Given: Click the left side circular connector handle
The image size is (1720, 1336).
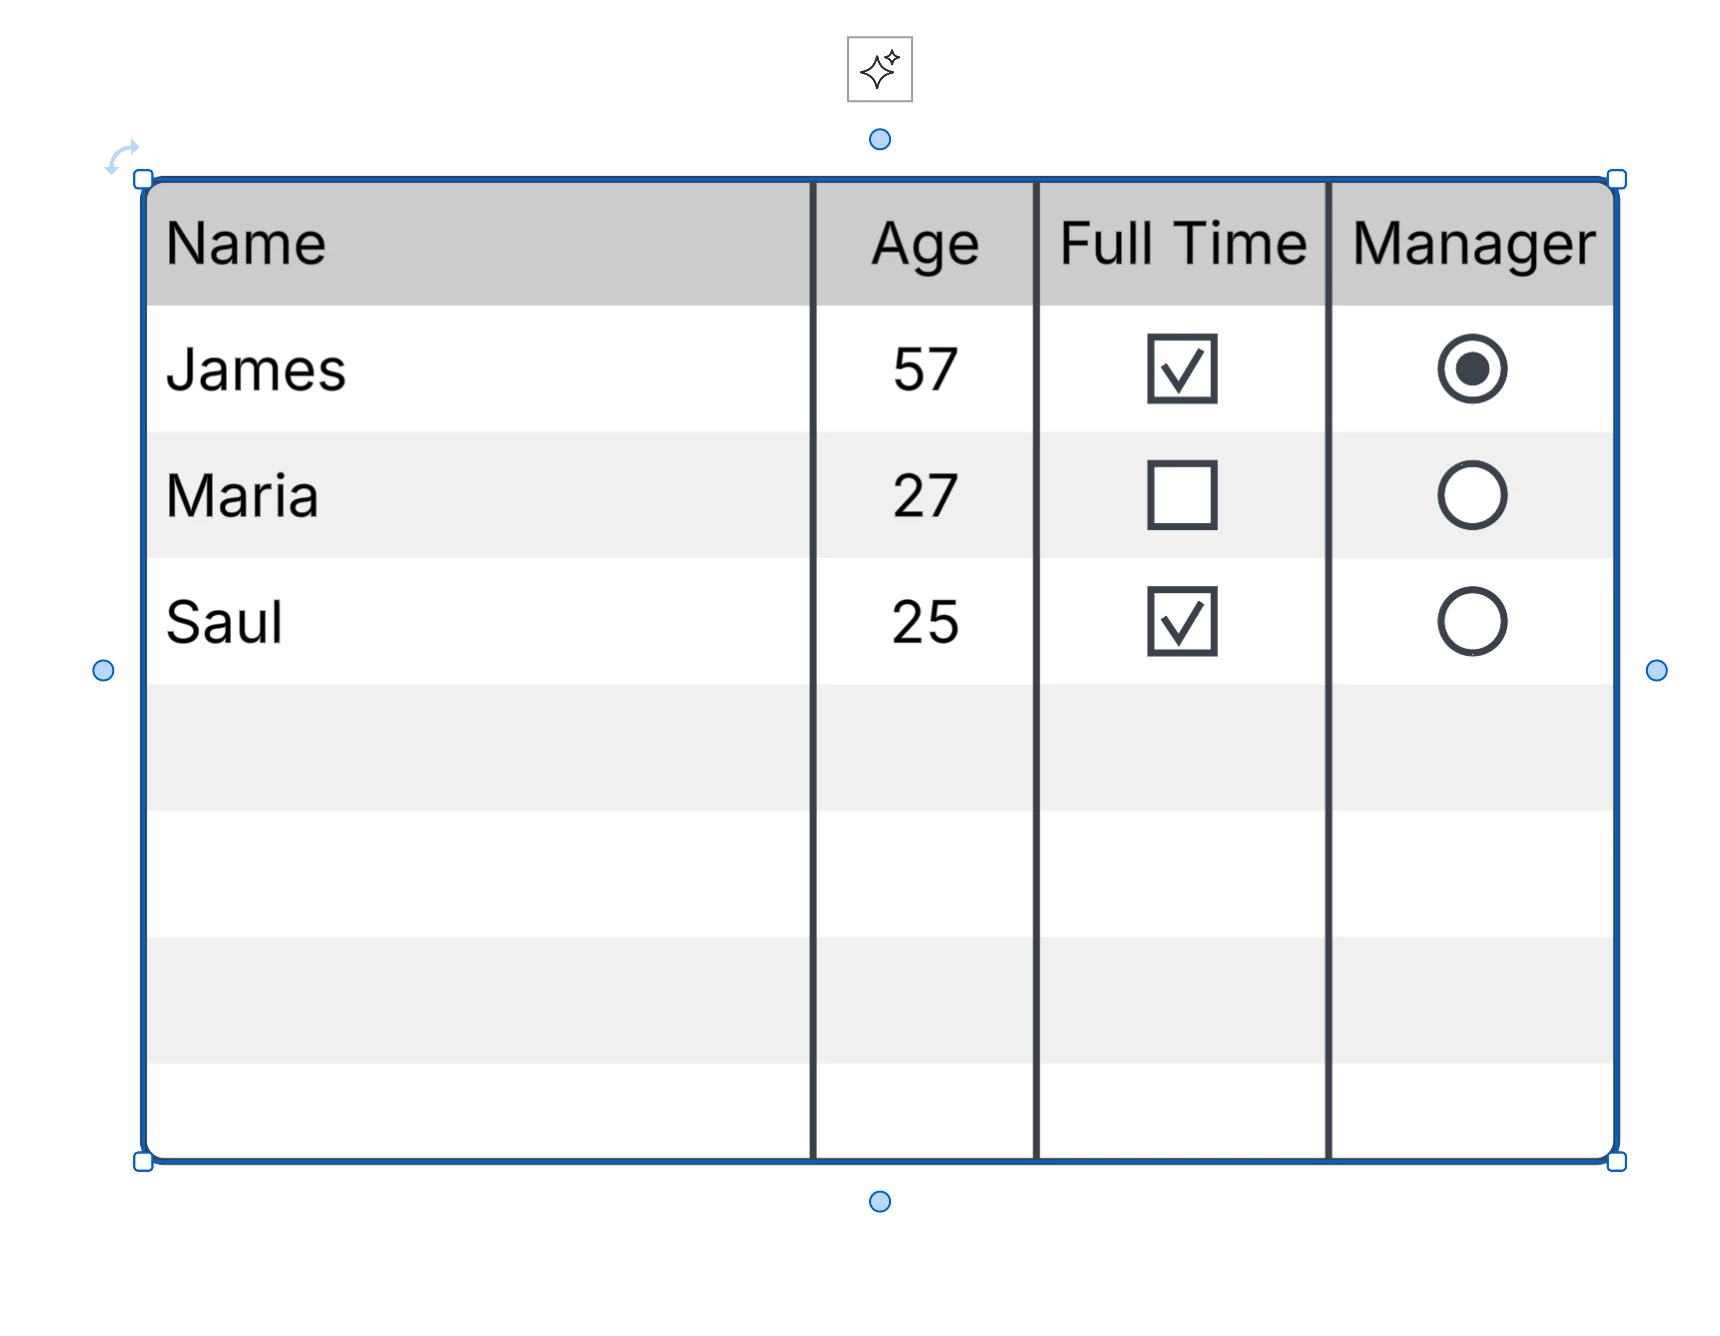Looking at the screenshot, I should point(103,670).
